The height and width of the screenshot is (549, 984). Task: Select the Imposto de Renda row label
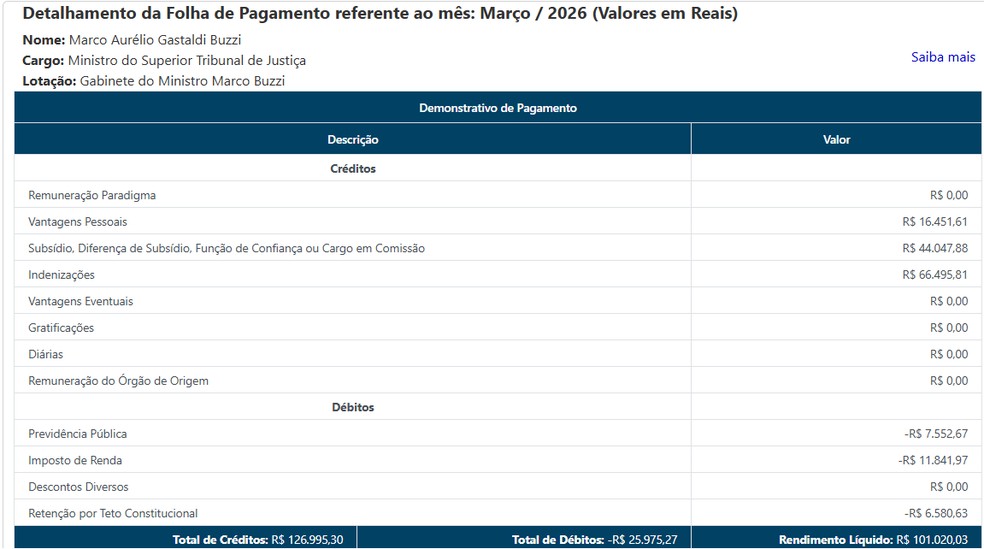click(x=75, y=460)
